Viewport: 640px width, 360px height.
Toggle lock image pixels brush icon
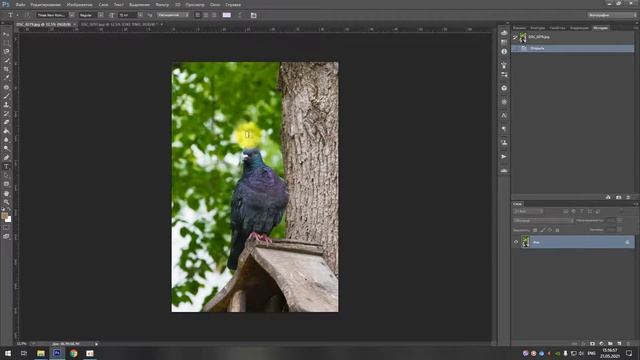click(x=542, y=230)
